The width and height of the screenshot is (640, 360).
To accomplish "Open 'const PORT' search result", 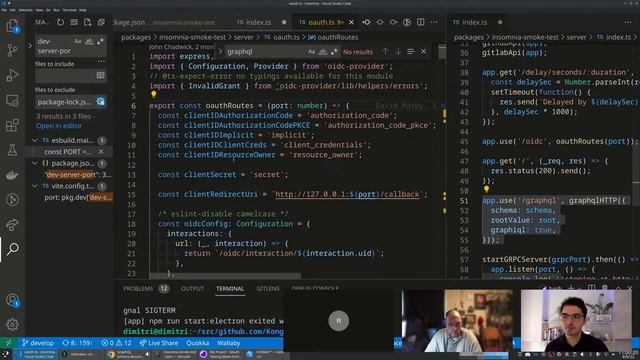I will click(68, 151).
